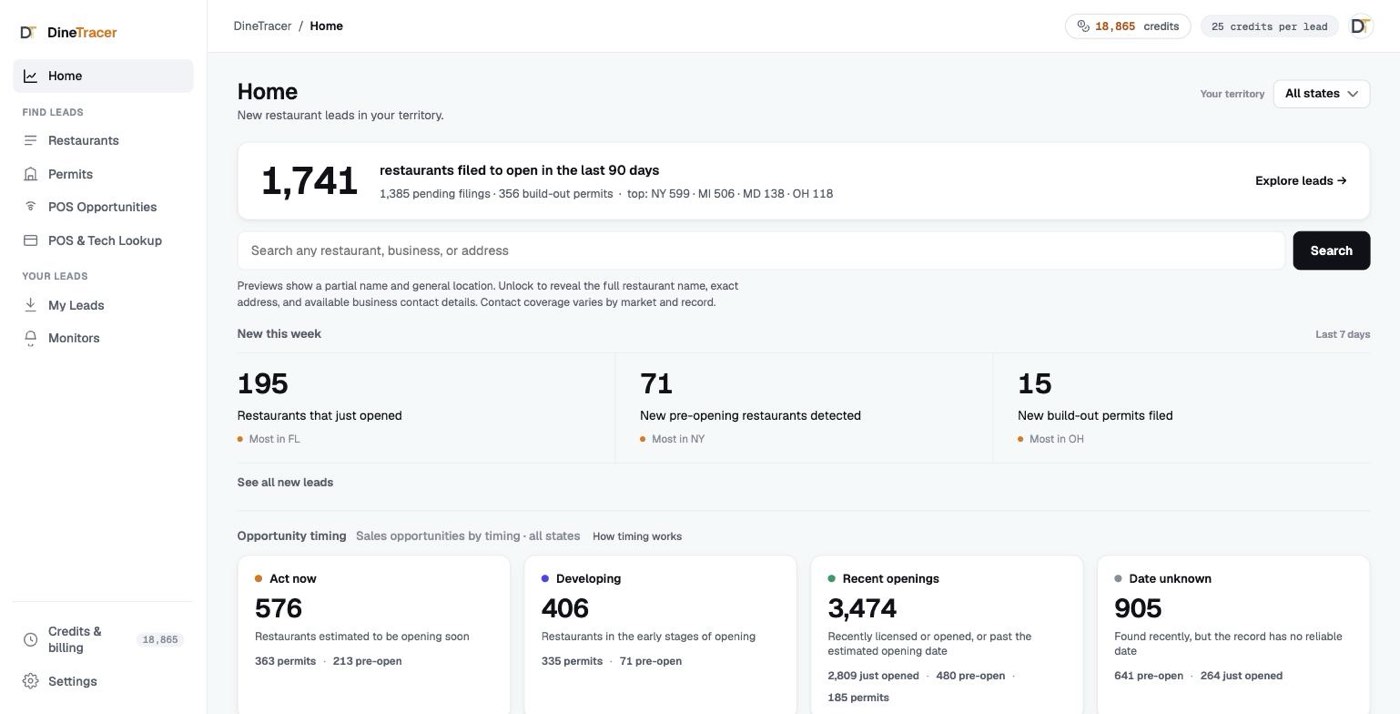The image size is (1400, 714).
Task: Click 71 pre-open in Developing card
Action: click(x=651, y=661)
